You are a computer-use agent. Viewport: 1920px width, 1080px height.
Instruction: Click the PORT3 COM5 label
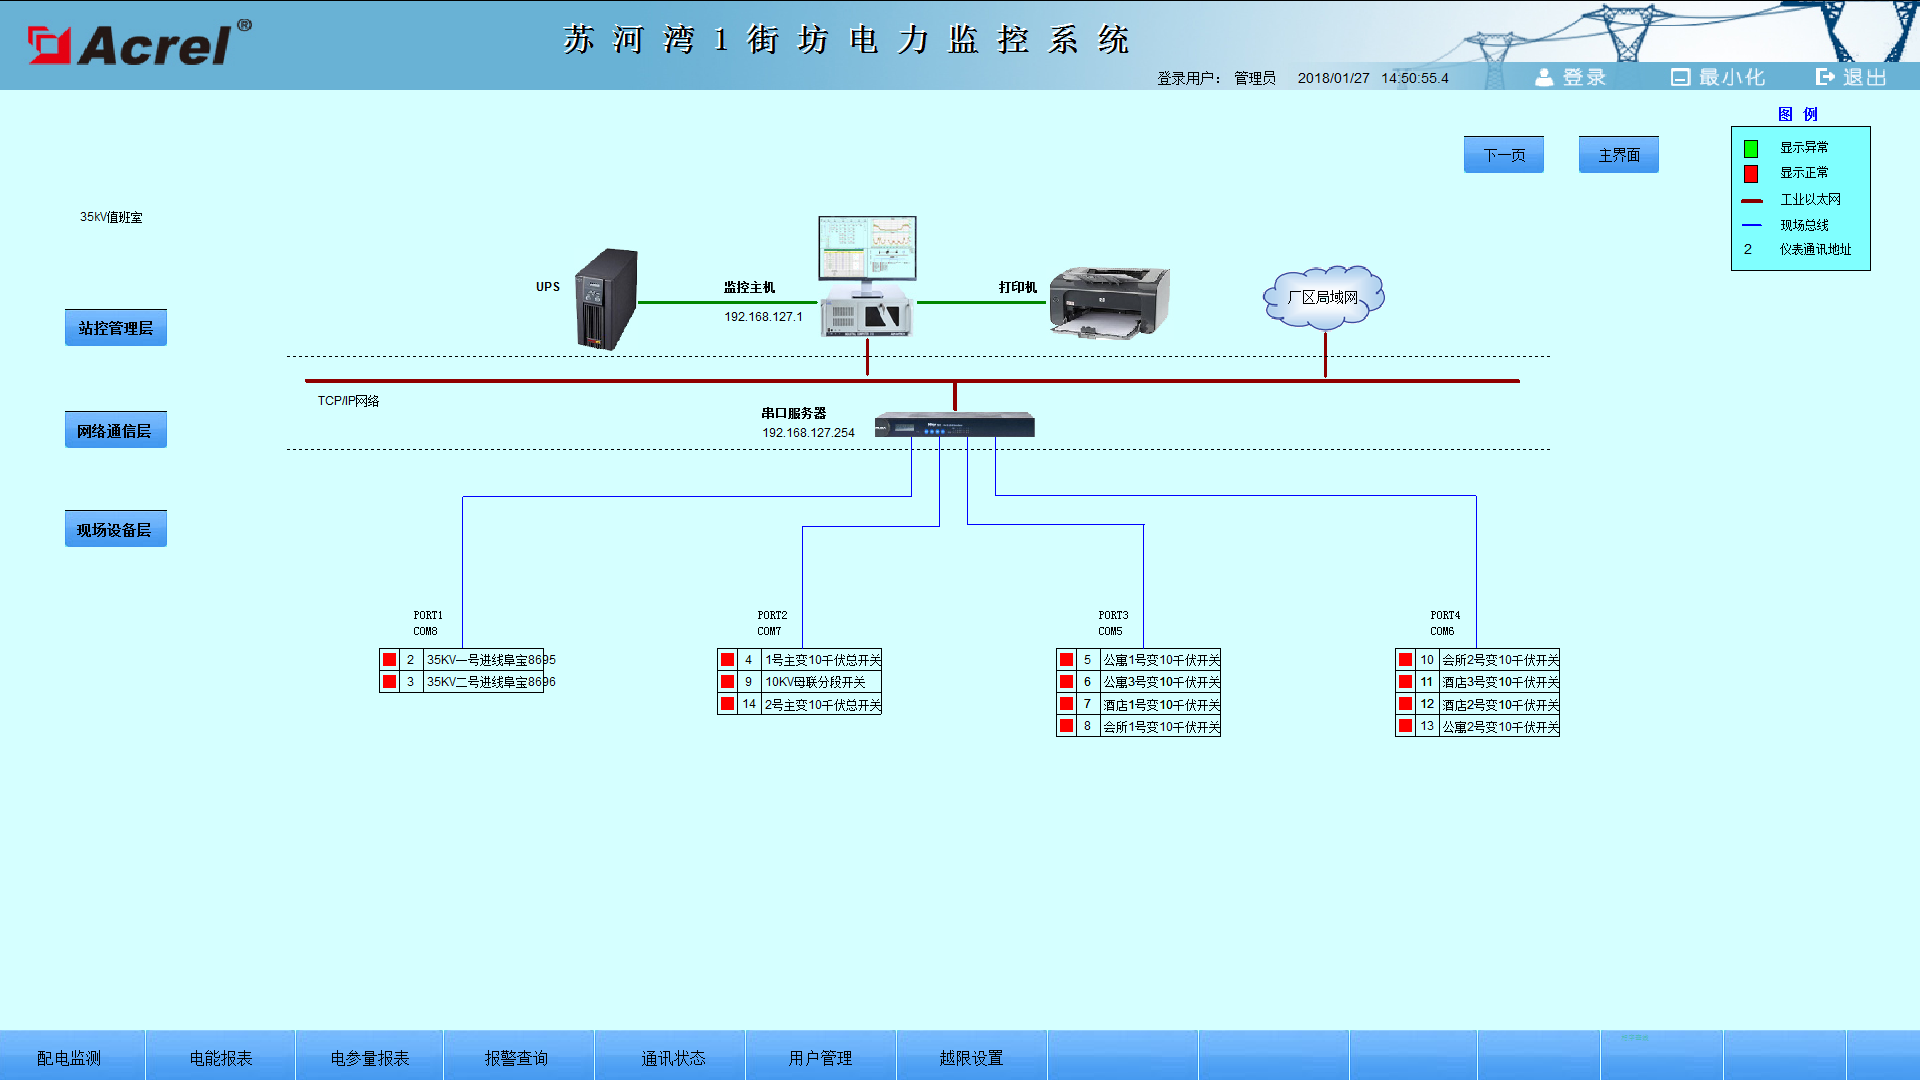point(1112,623)
